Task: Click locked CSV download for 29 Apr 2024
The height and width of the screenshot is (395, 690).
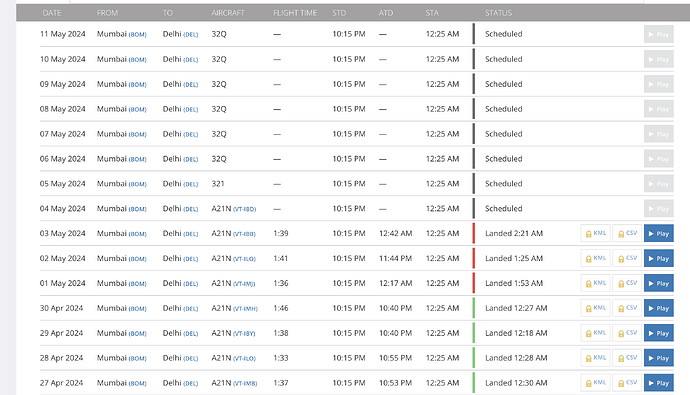Action: [627, 333]
